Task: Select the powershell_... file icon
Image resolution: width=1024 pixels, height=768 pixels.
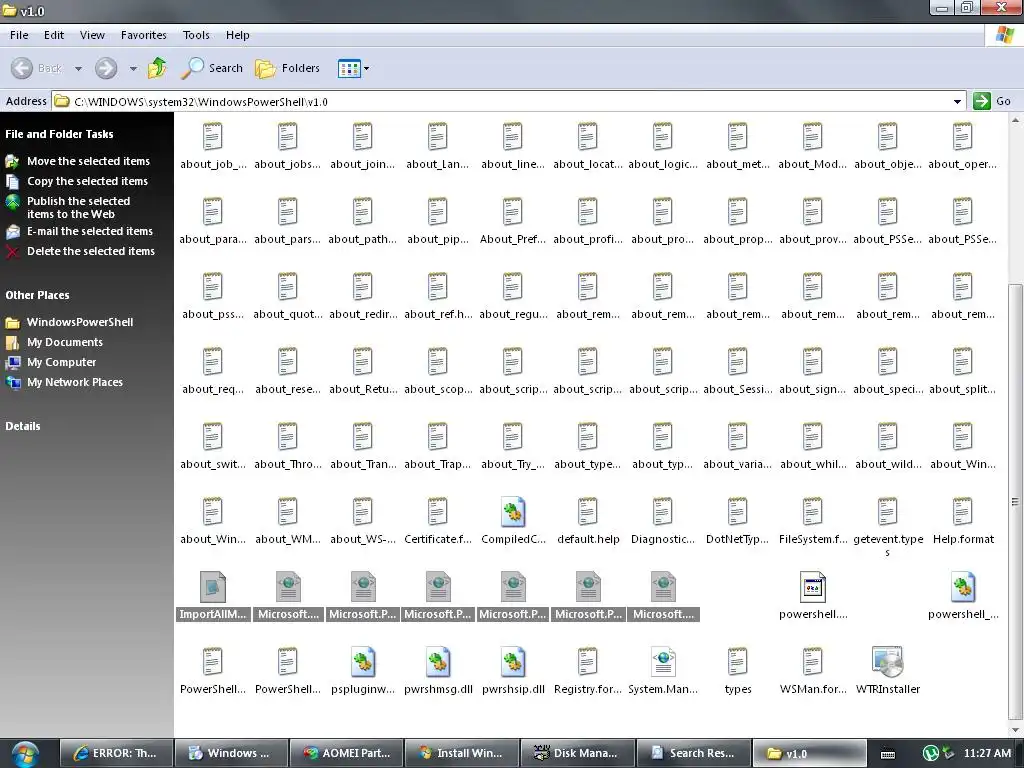Action: (963, 587)
